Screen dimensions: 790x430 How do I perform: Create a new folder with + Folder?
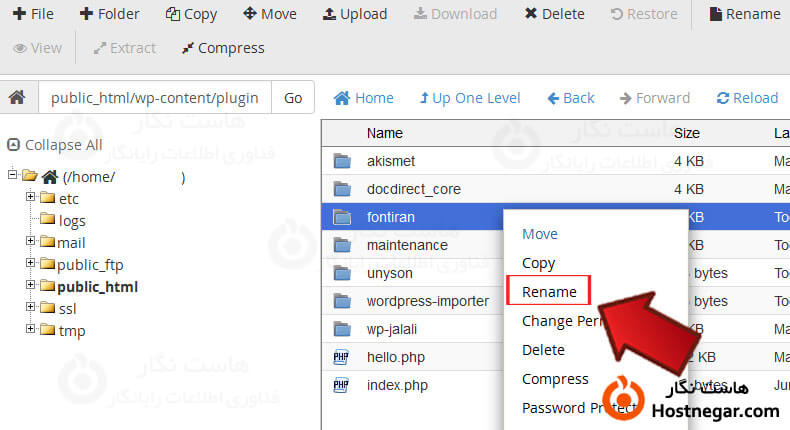tap(110, 14)
